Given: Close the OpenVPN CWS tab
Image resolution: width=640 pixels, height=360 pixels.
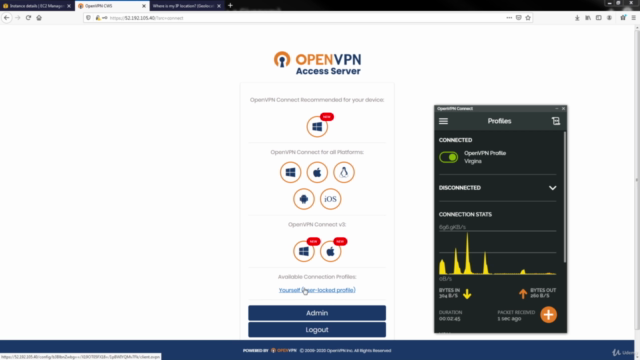Looking at the screenshot, I should 144,6.
